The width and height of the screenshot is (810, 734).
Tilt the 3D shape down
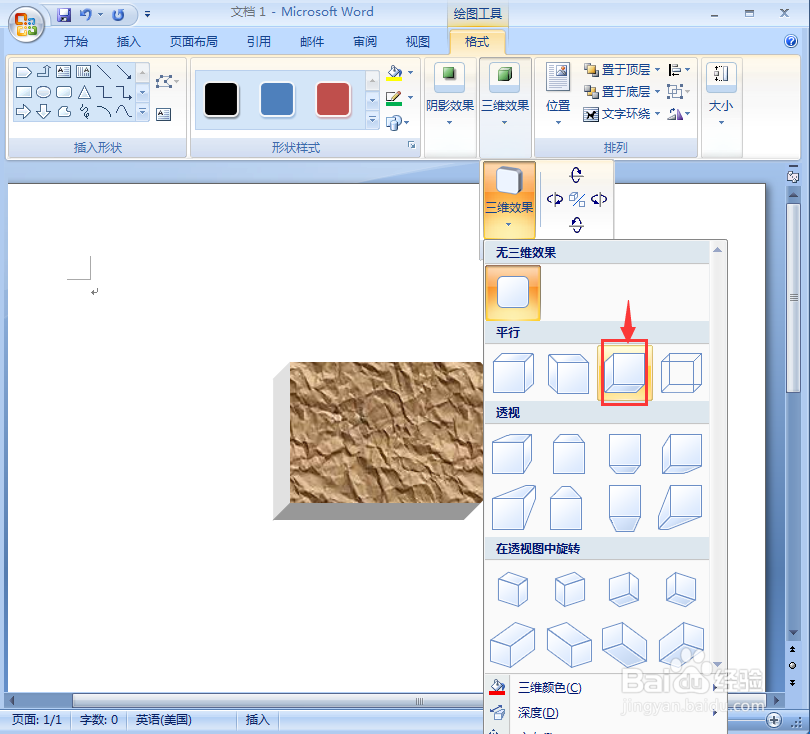(577, 224)
